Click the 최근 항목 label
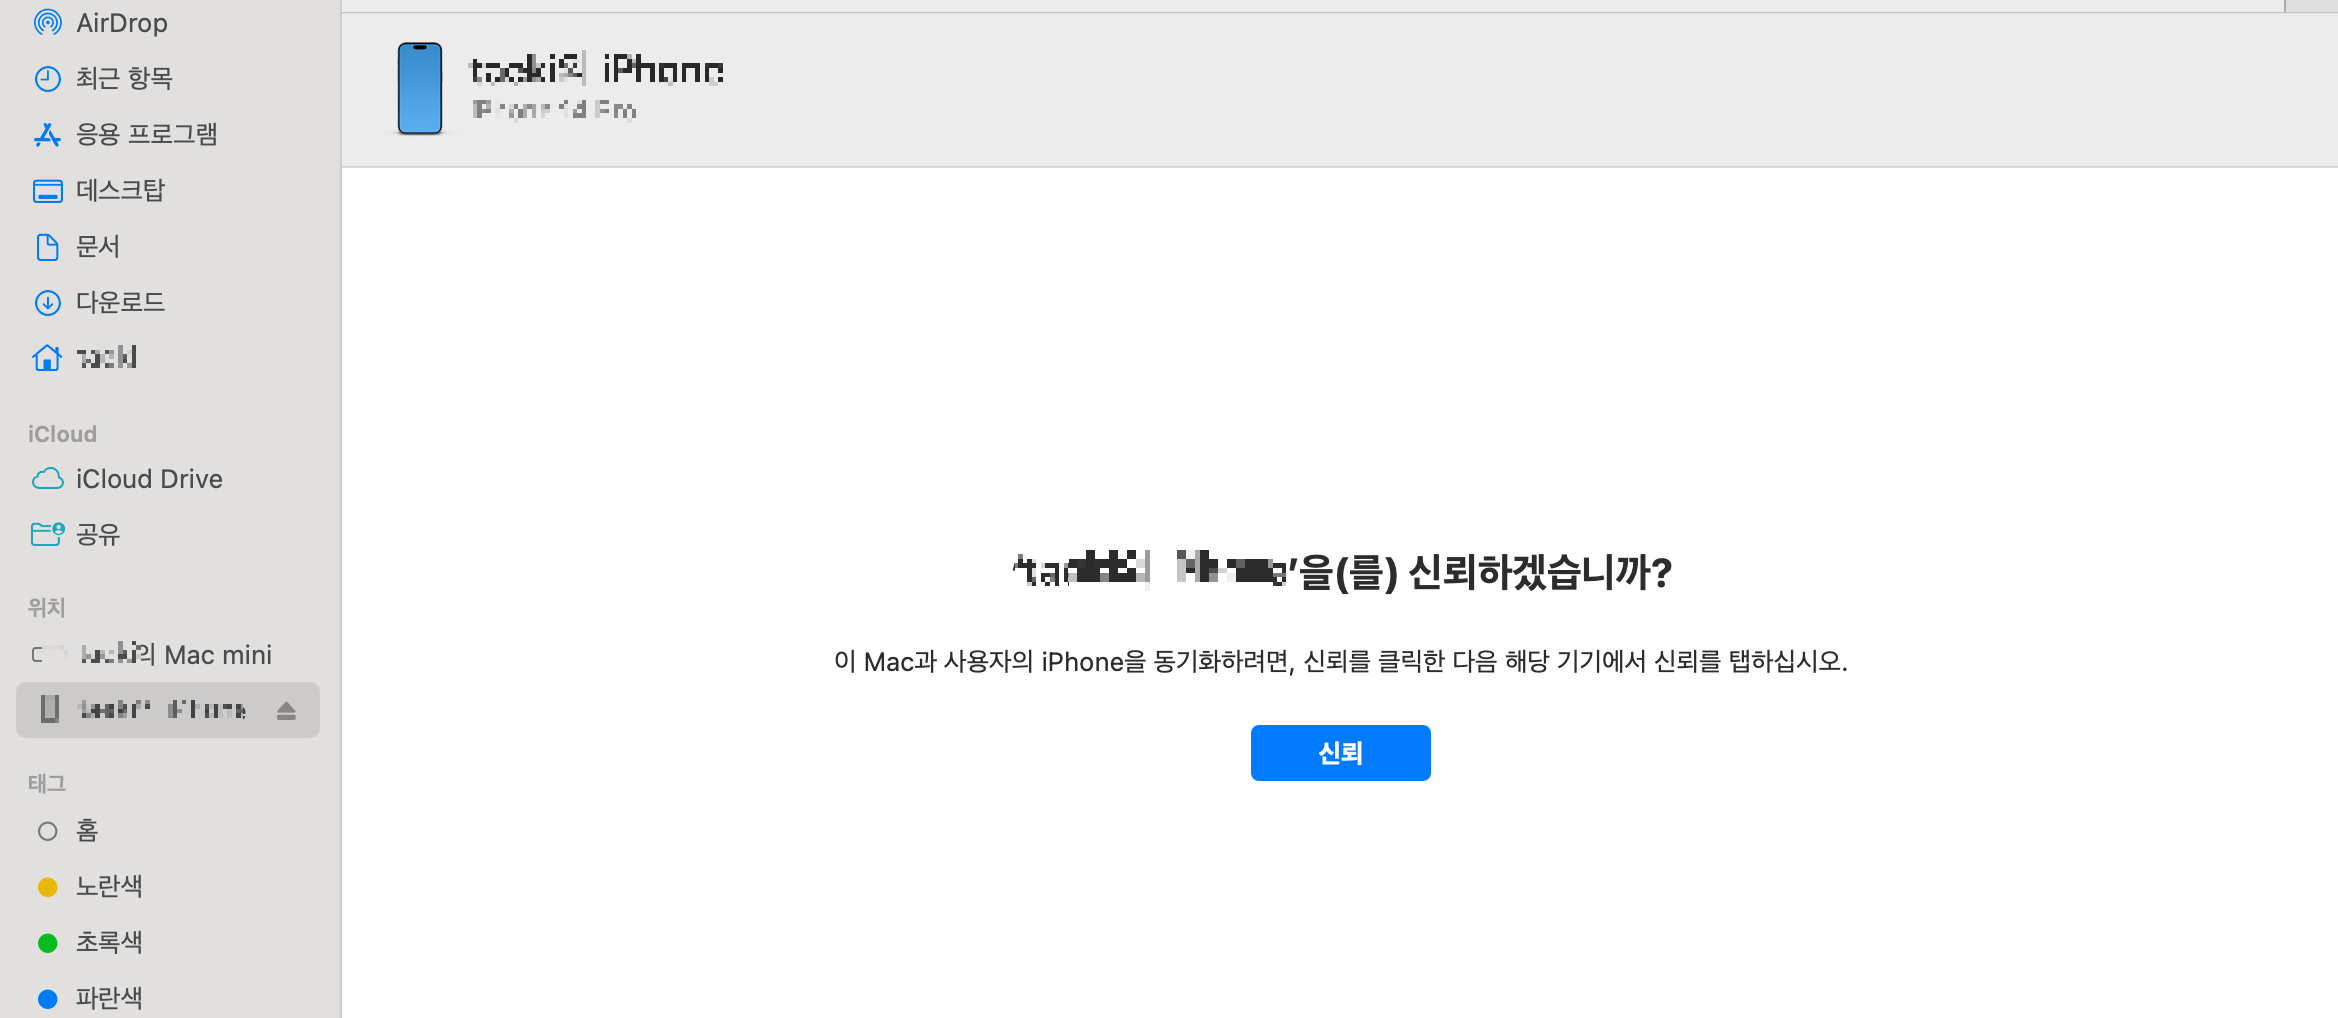Viewport: 2338px width, 1018px height. 124,78
